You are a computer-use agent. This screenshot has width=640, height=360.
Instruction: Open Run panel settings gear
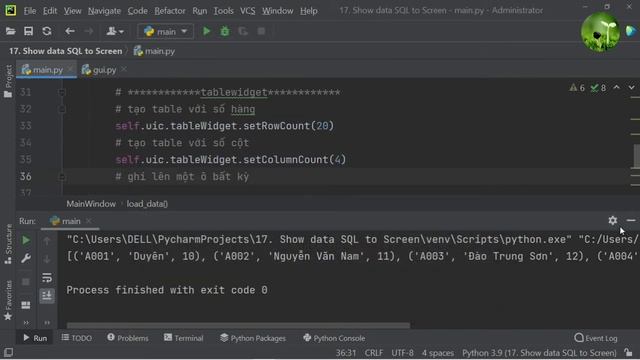[x=613, y=220]
